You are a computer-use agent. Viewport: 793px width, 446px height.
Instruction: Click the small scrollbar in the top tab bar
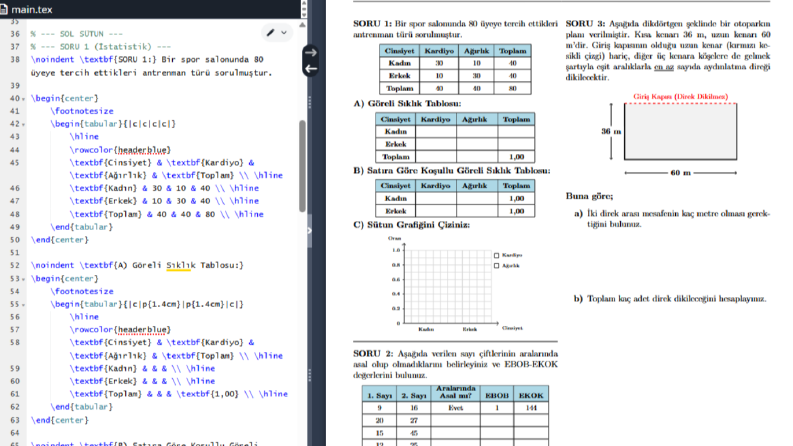[x=303, y=9]
